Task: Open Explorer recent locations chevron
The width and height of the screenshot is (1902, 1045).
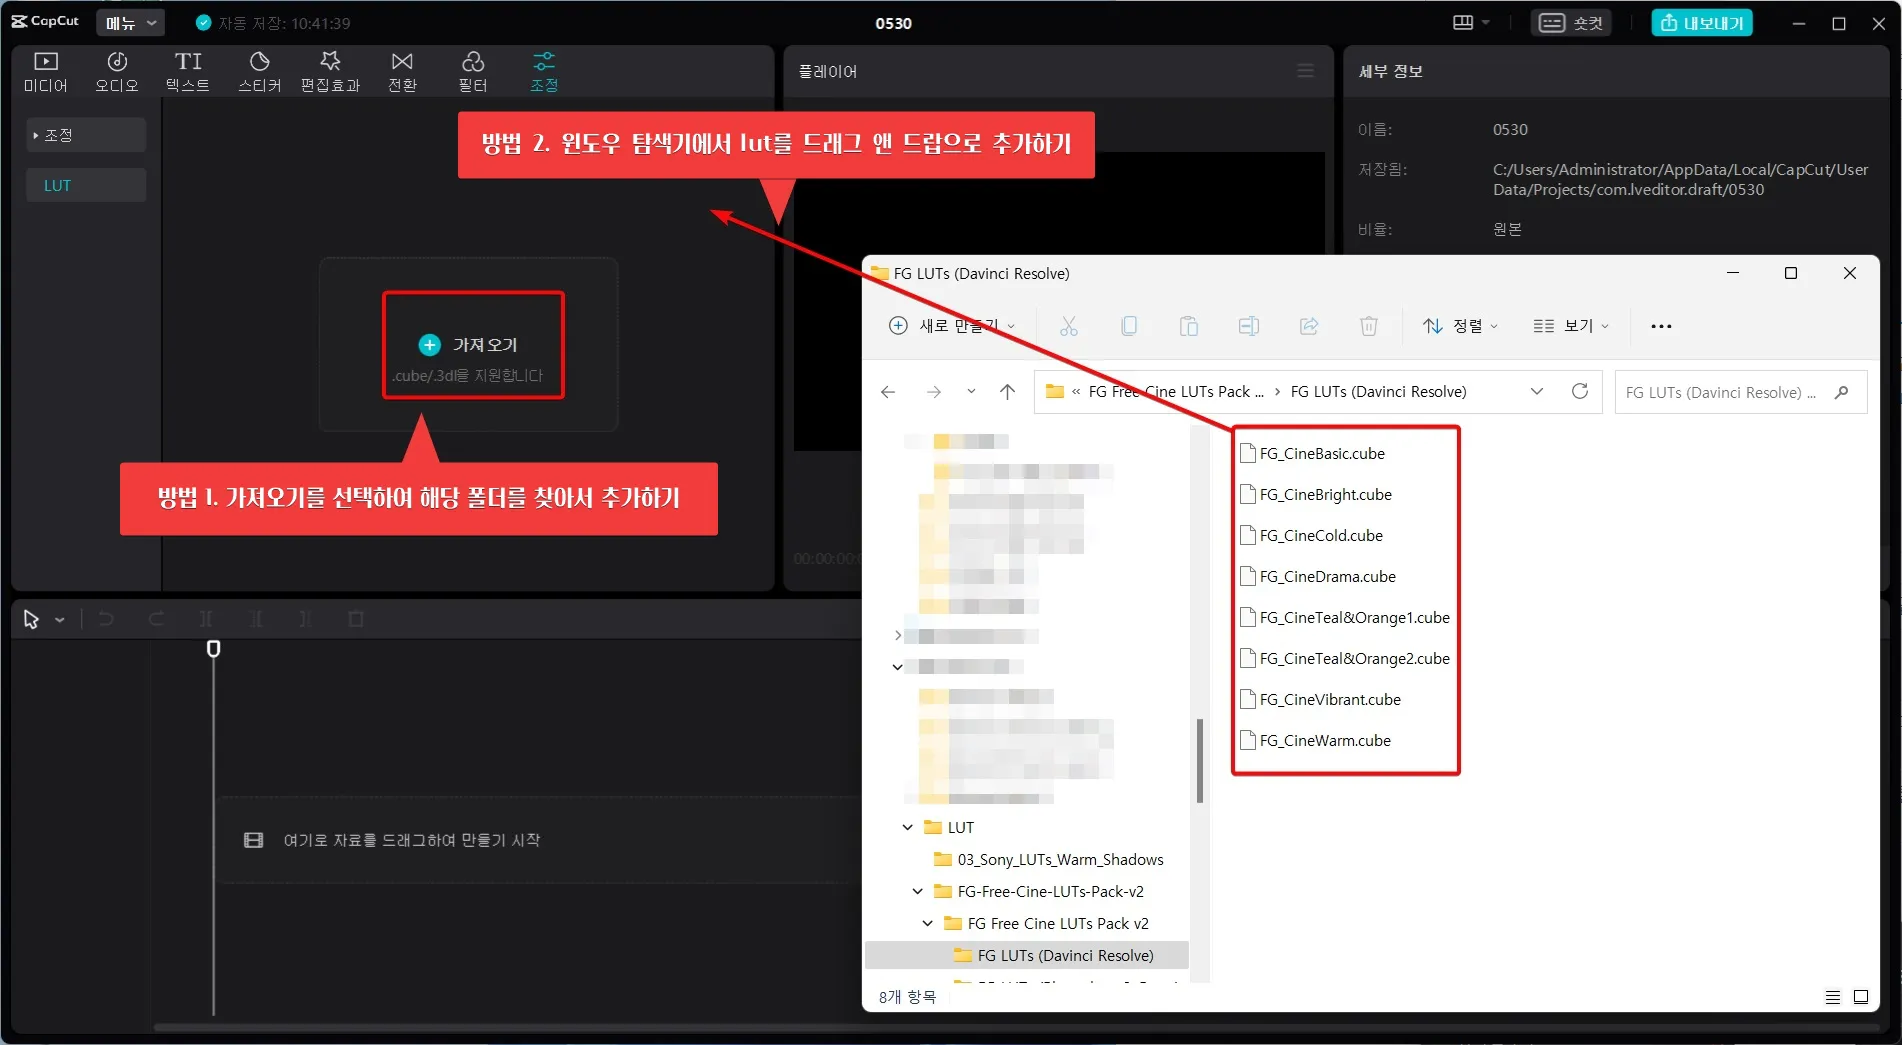Action: 971,392
